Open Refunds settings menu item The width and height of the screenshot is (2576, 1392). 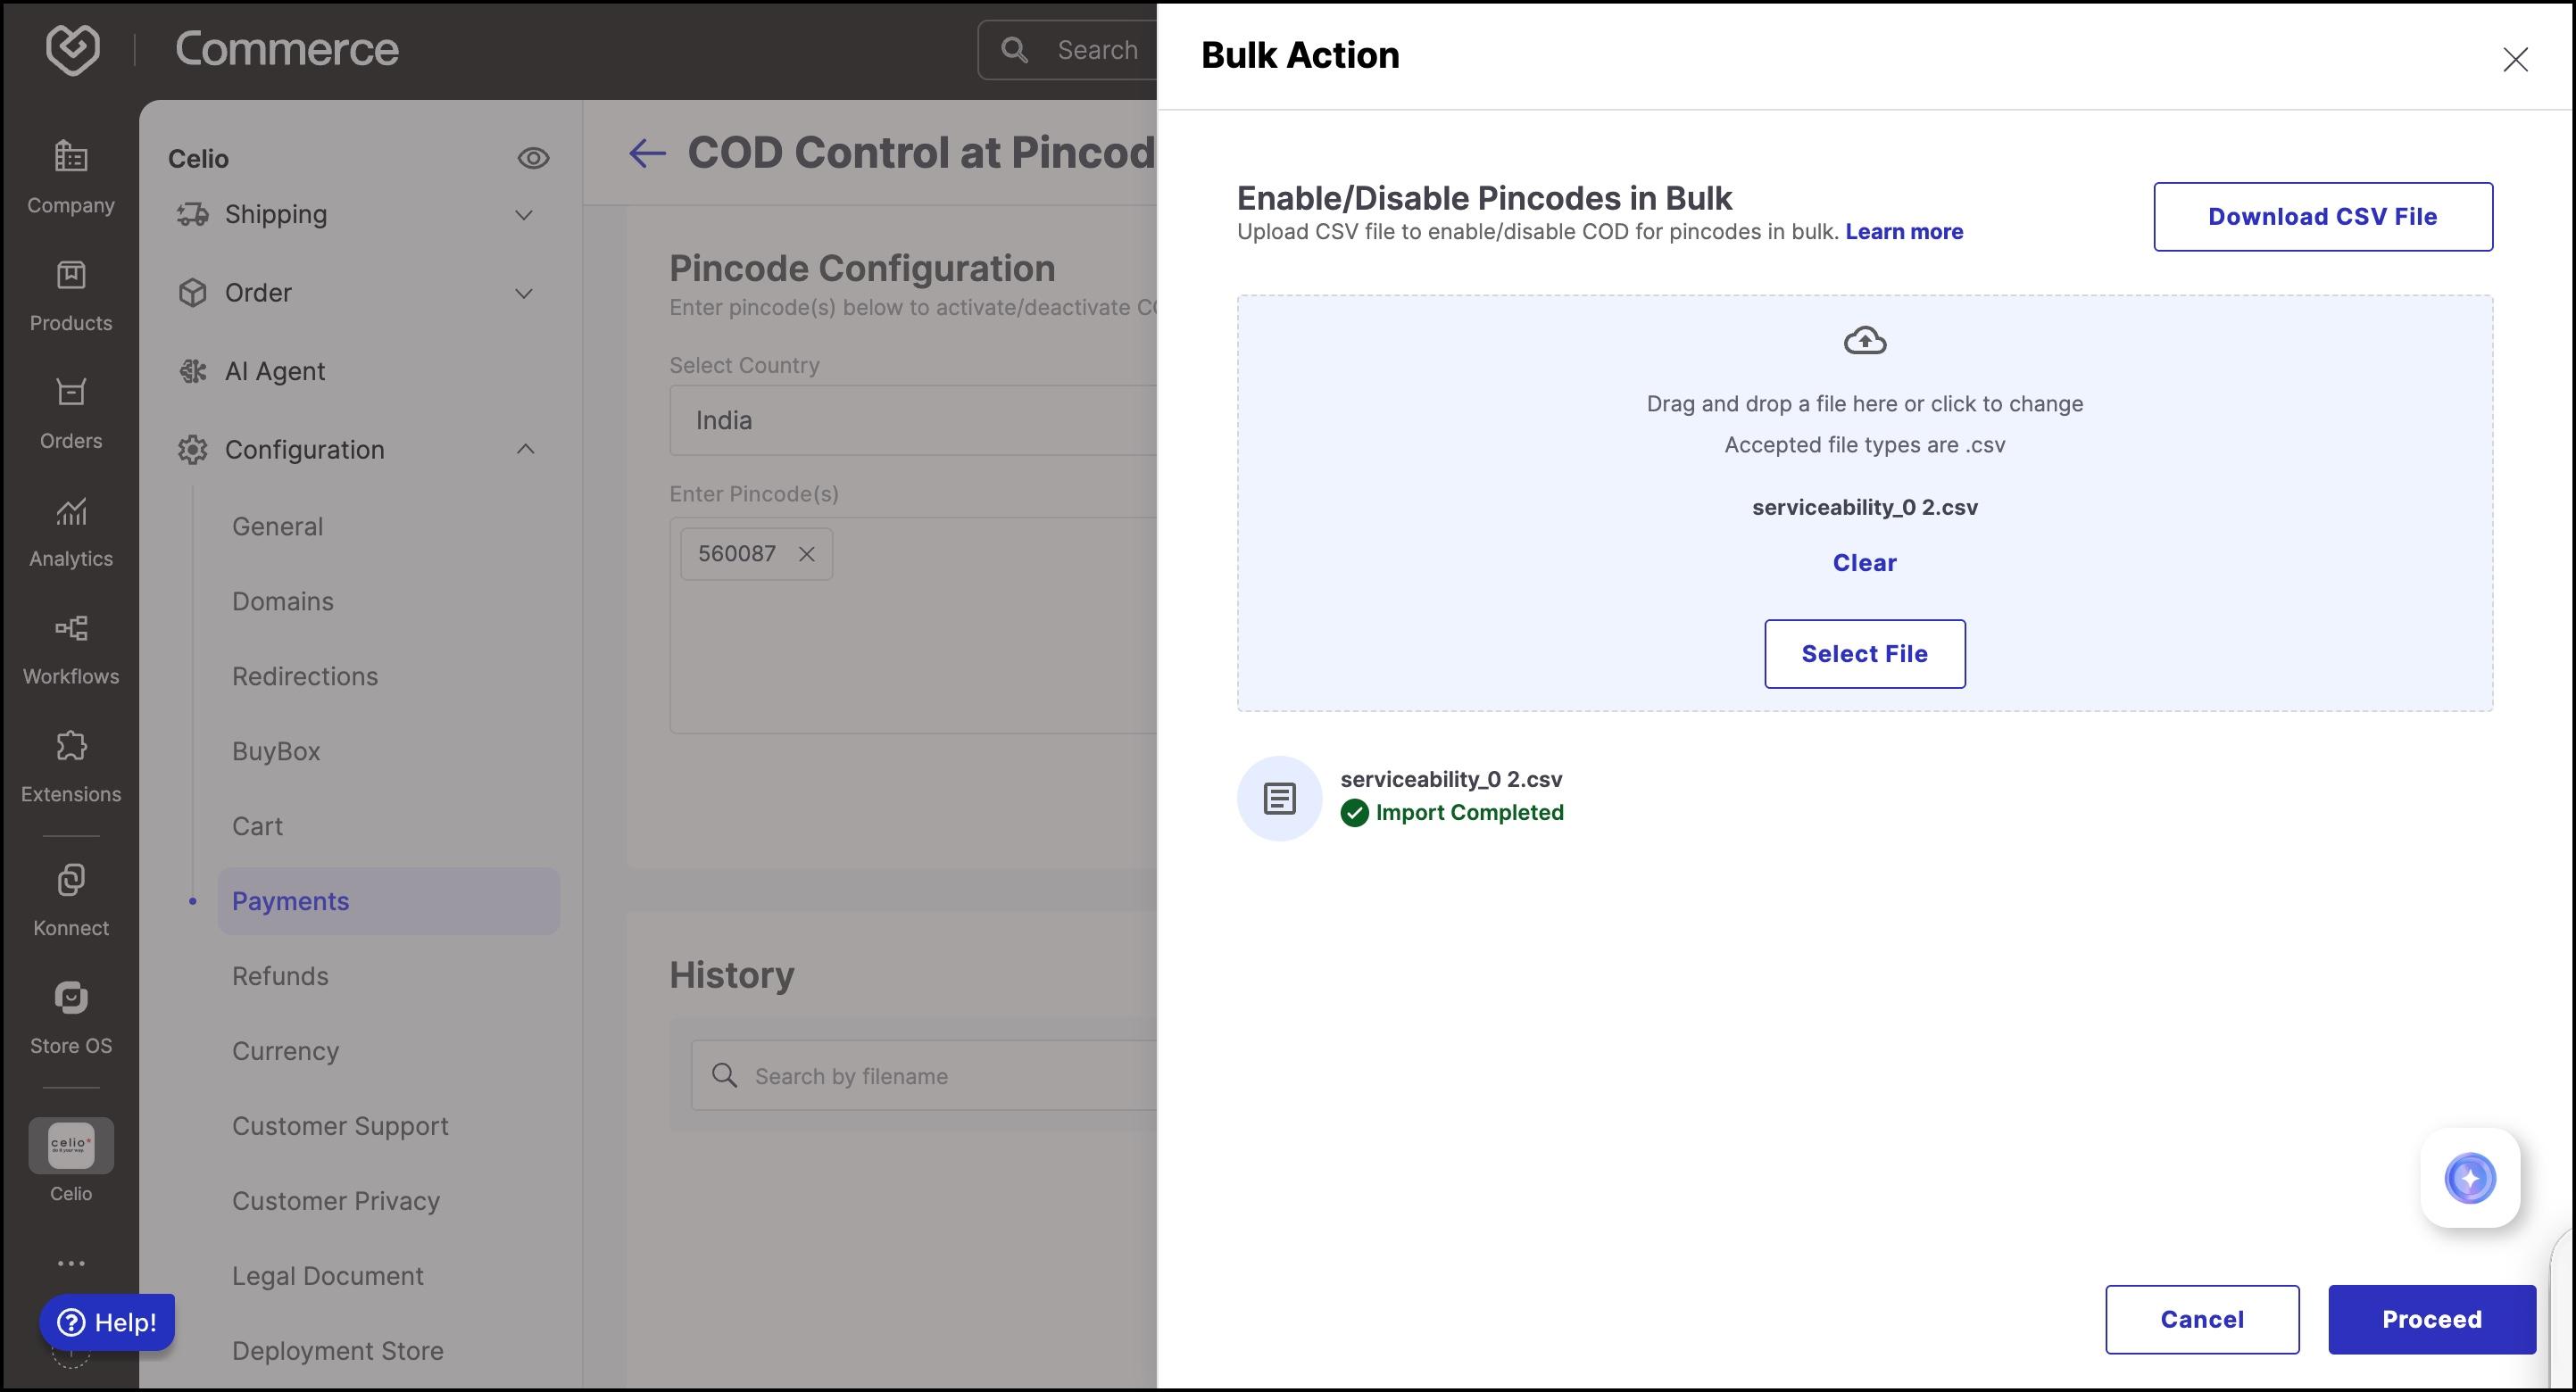280,976
